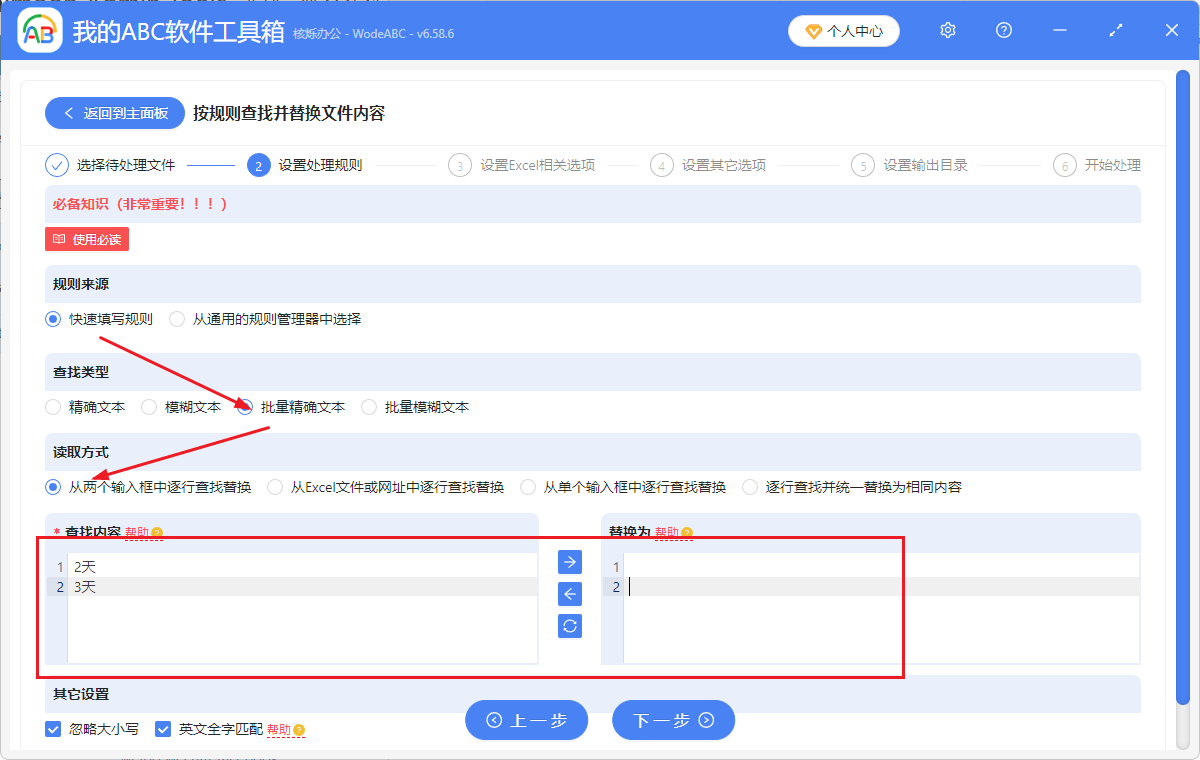Viewport: 1200px width, 760px height.
Task: Open the settings gear icon
Action: [x=947, y=30]
